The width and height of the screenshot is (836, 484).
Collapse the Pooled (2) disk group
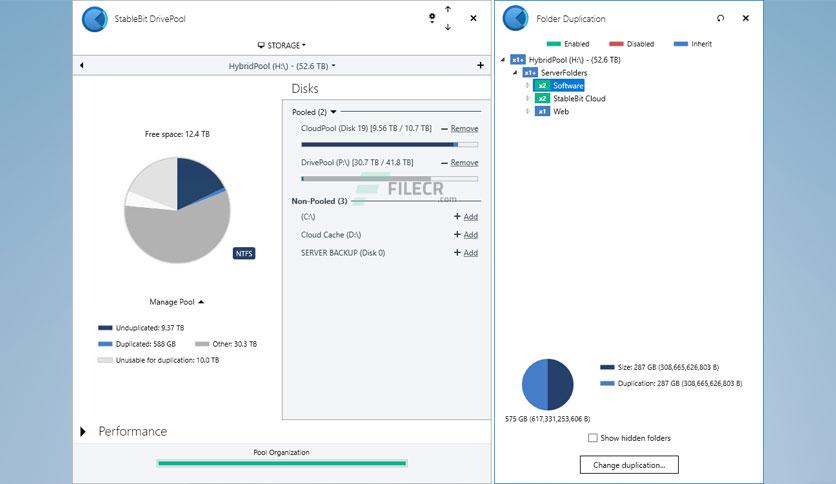333,112
